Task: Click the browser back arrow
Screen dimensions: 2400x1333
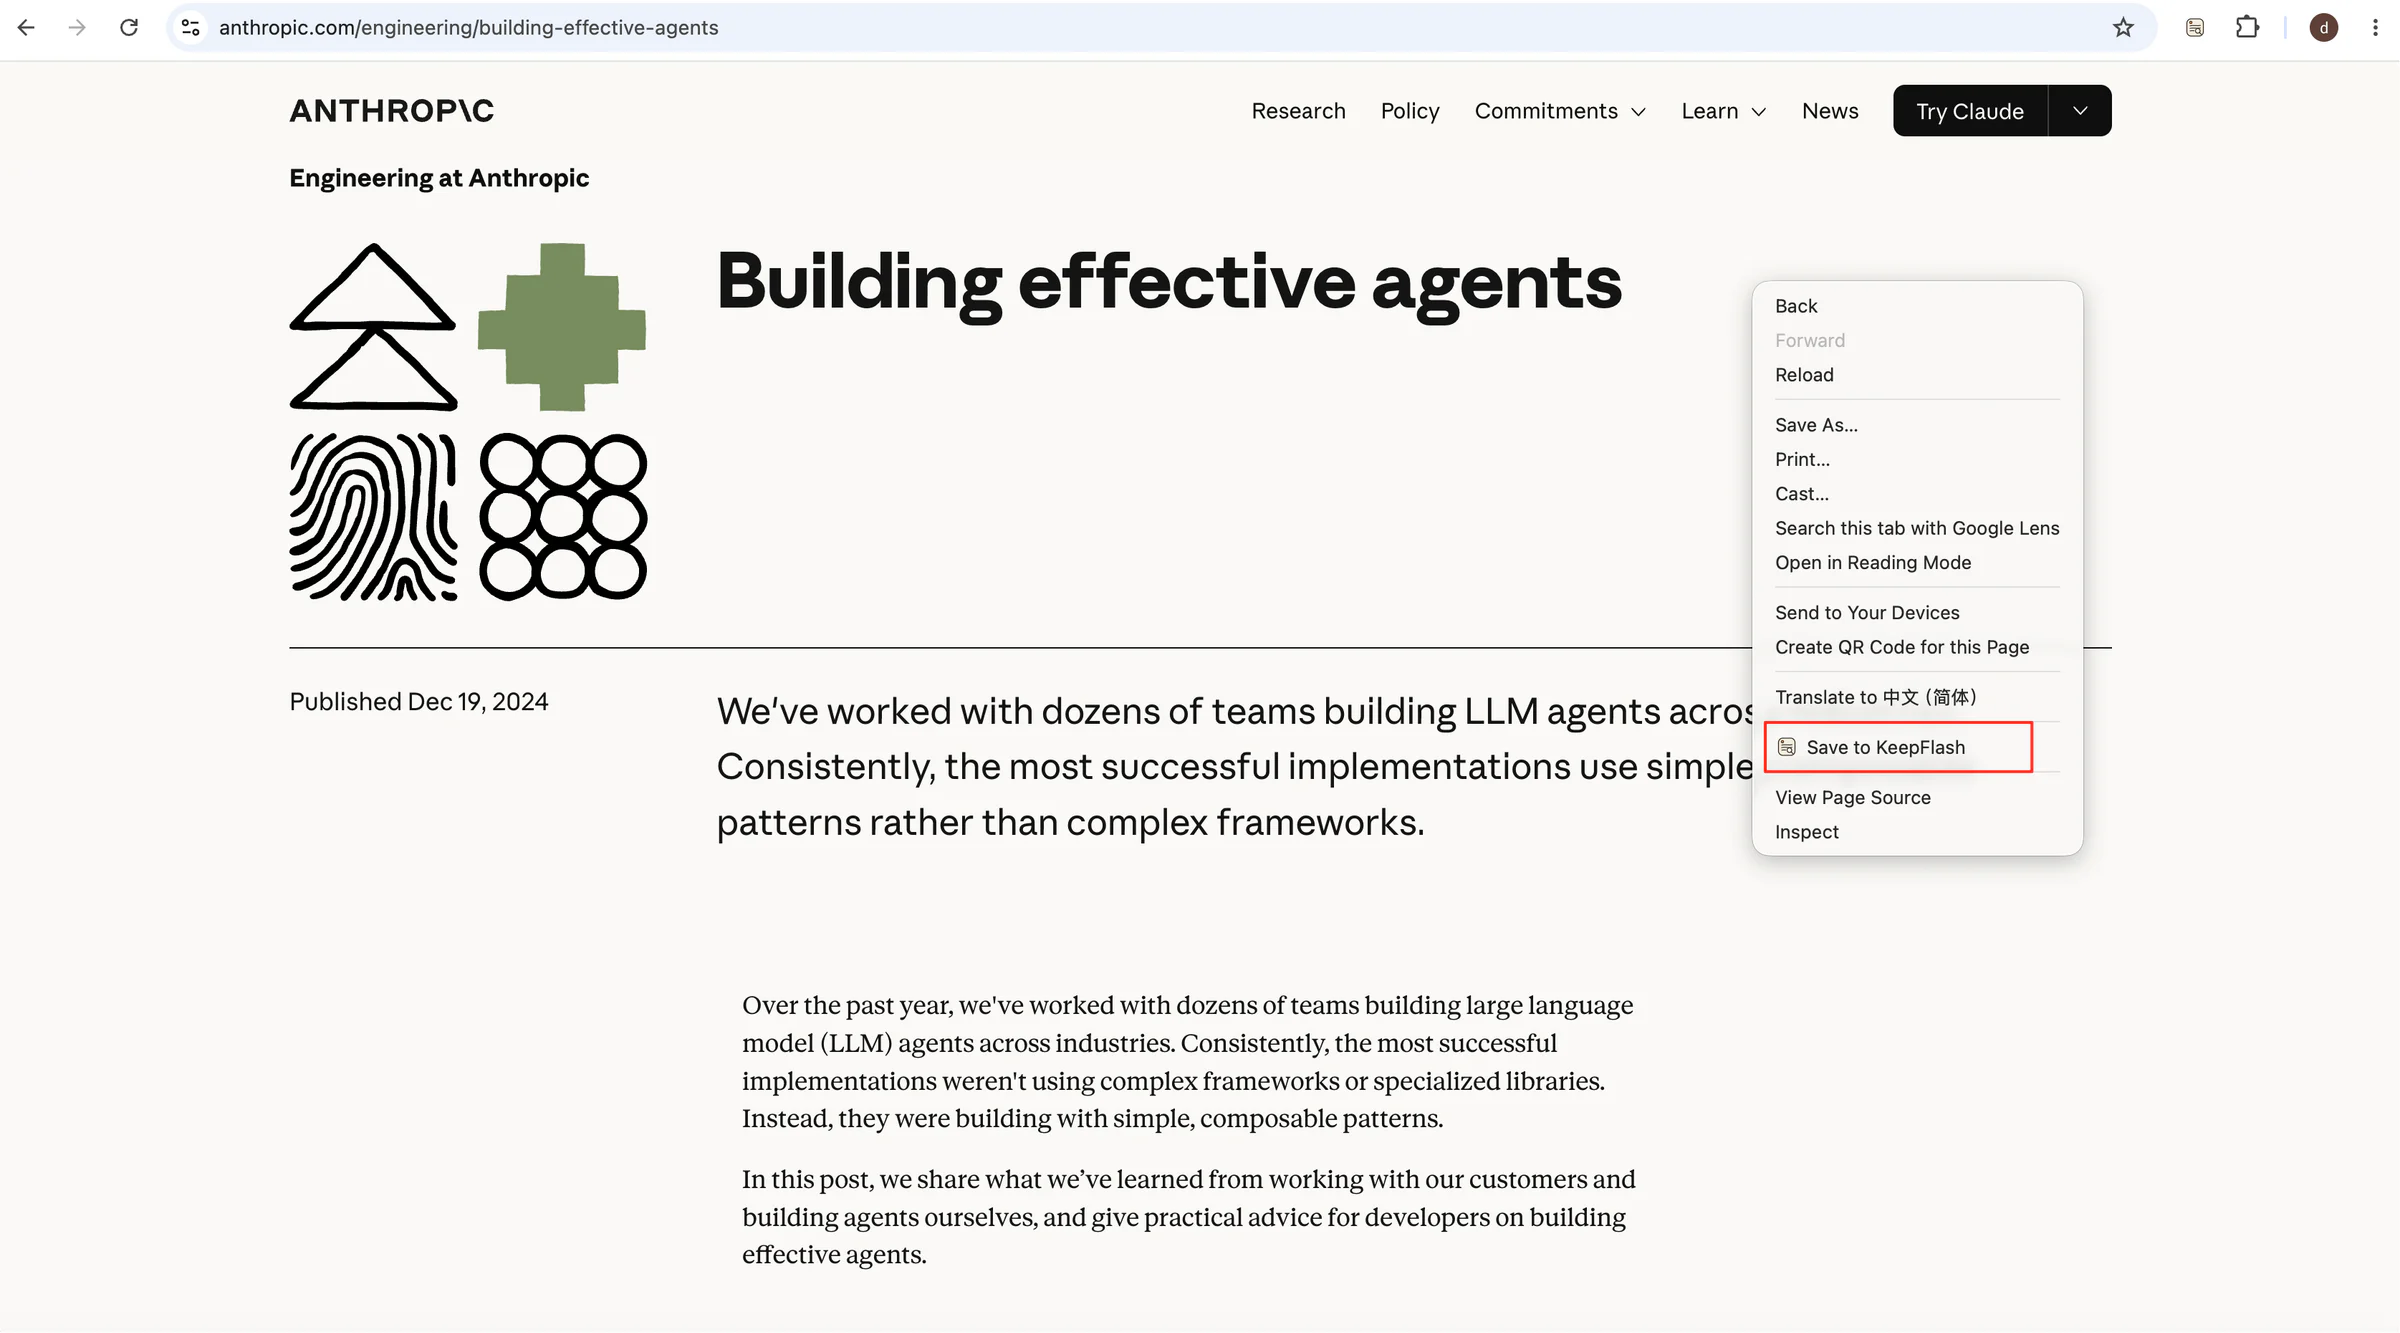Action: 27,28
